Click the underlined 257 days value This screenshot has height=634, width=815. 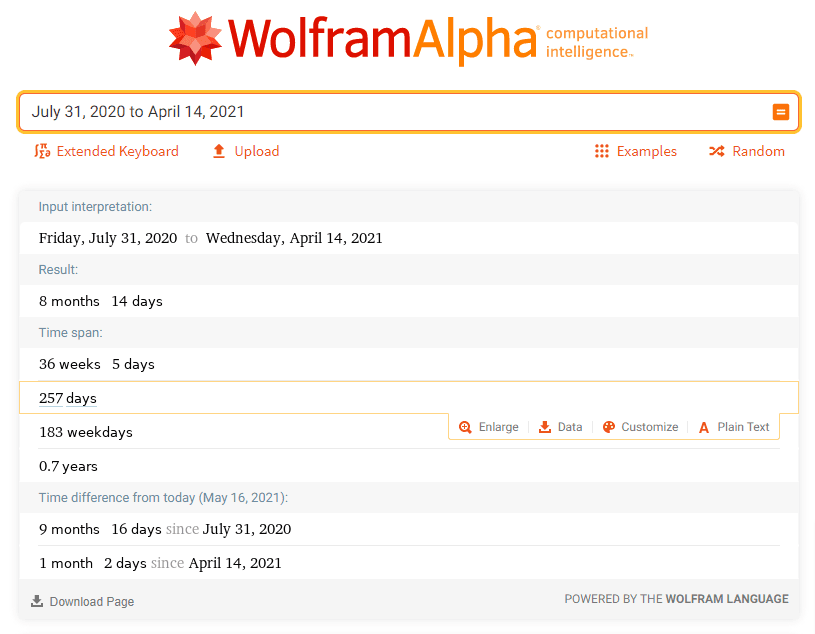click(67, 398)
